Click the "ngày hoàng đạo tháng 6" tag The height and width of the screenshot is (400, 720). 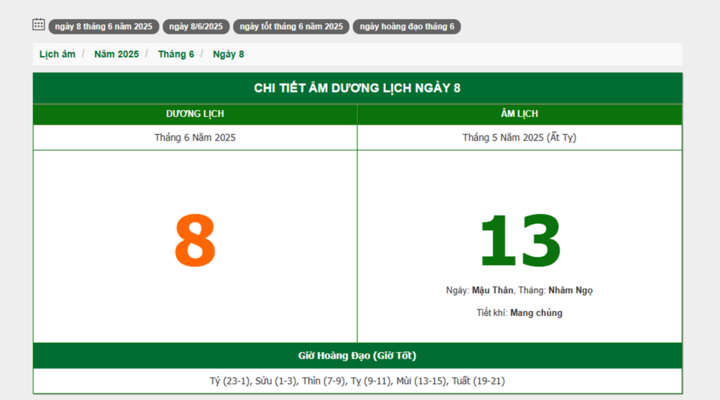coord(406,27)
